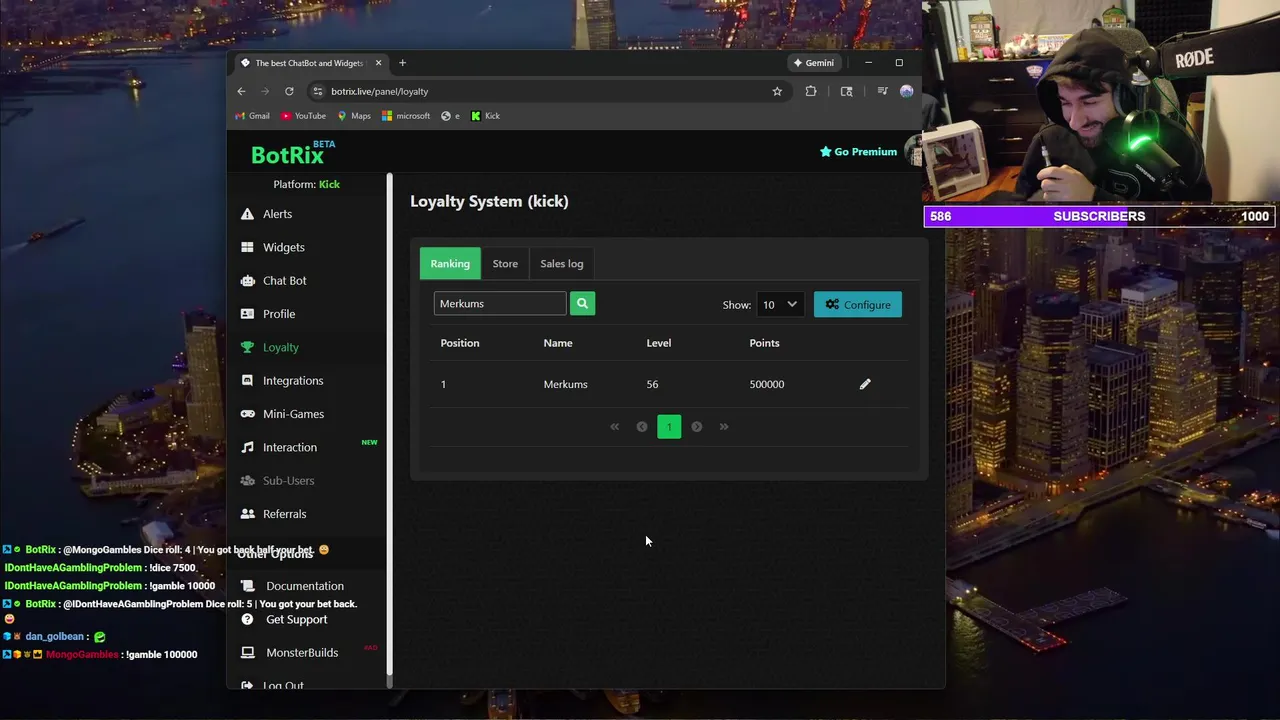Open the Show entries dropdown
The width and height of the screenshot is (1280, 720).
tap(780, 304)
